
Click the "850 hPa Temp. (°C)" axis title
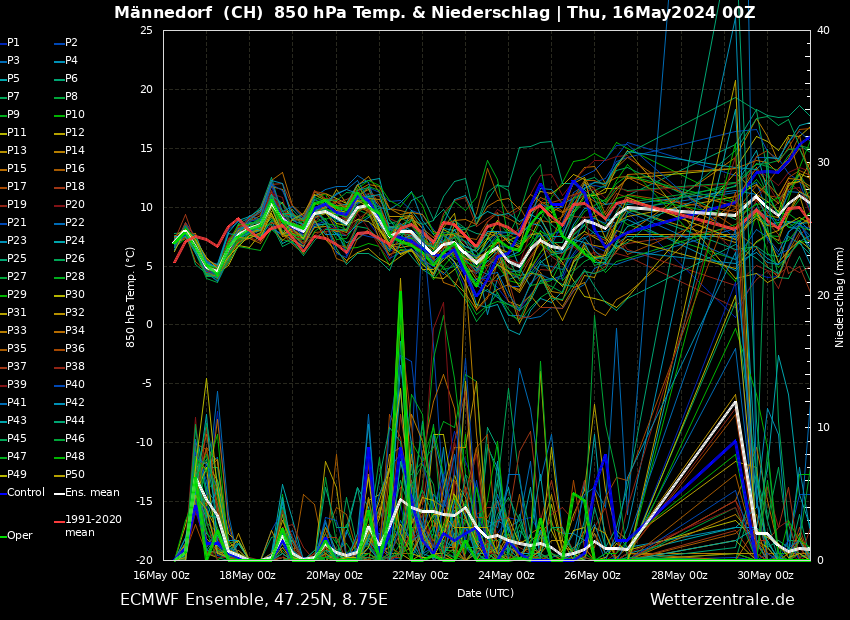[x=130, y=297]
